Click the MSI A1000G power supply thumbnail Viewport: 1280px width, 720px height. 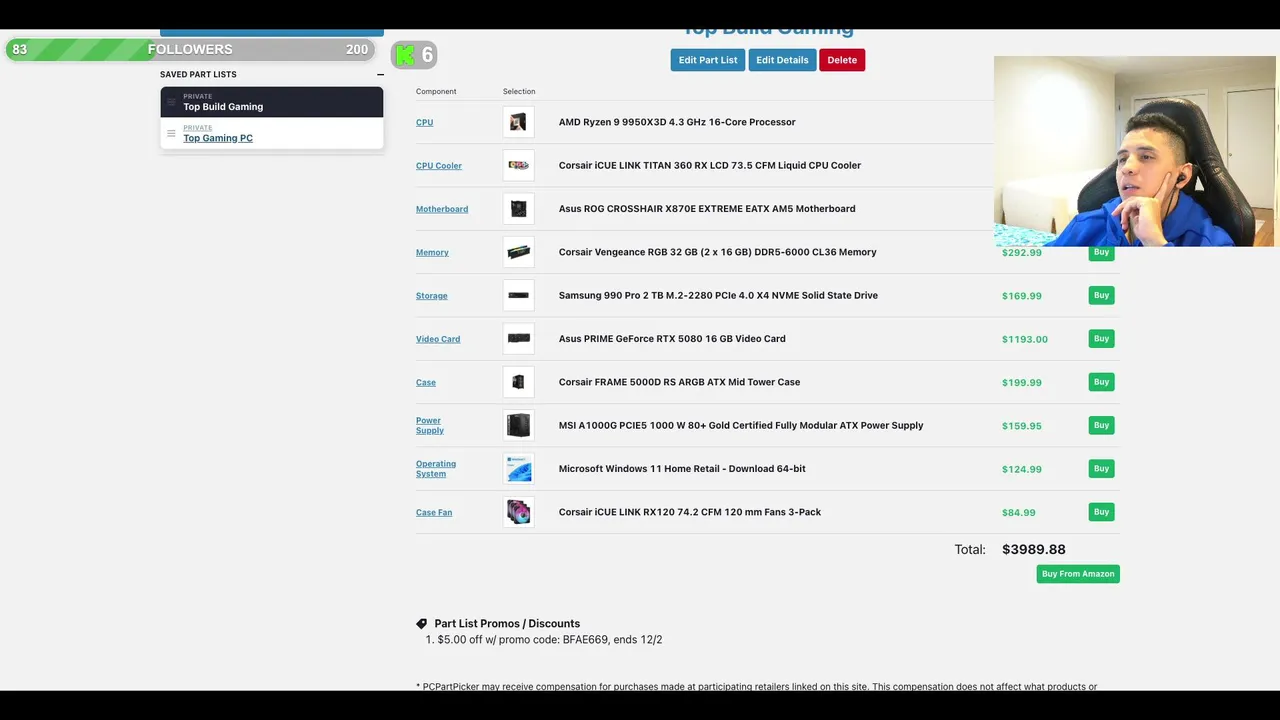(x=518, y=425)
